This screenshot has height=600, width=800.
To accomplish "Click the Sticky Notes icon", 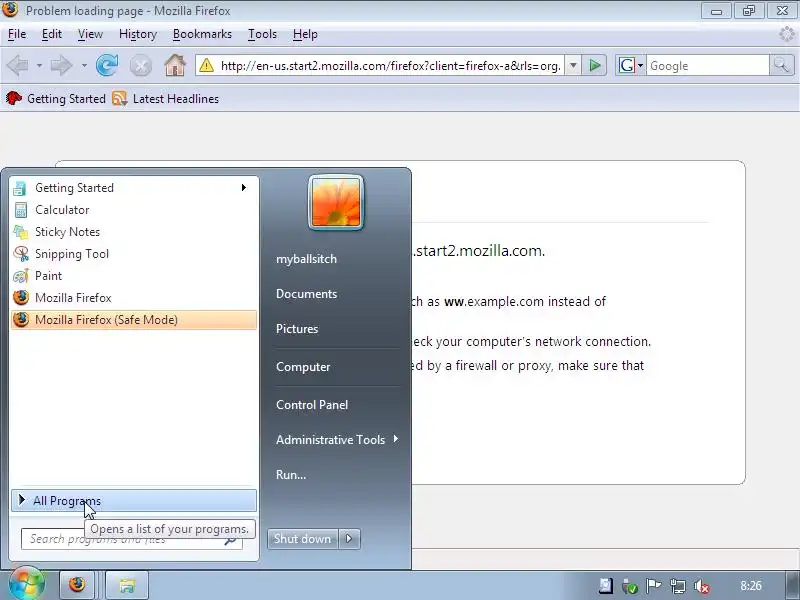I will (20, 232).
